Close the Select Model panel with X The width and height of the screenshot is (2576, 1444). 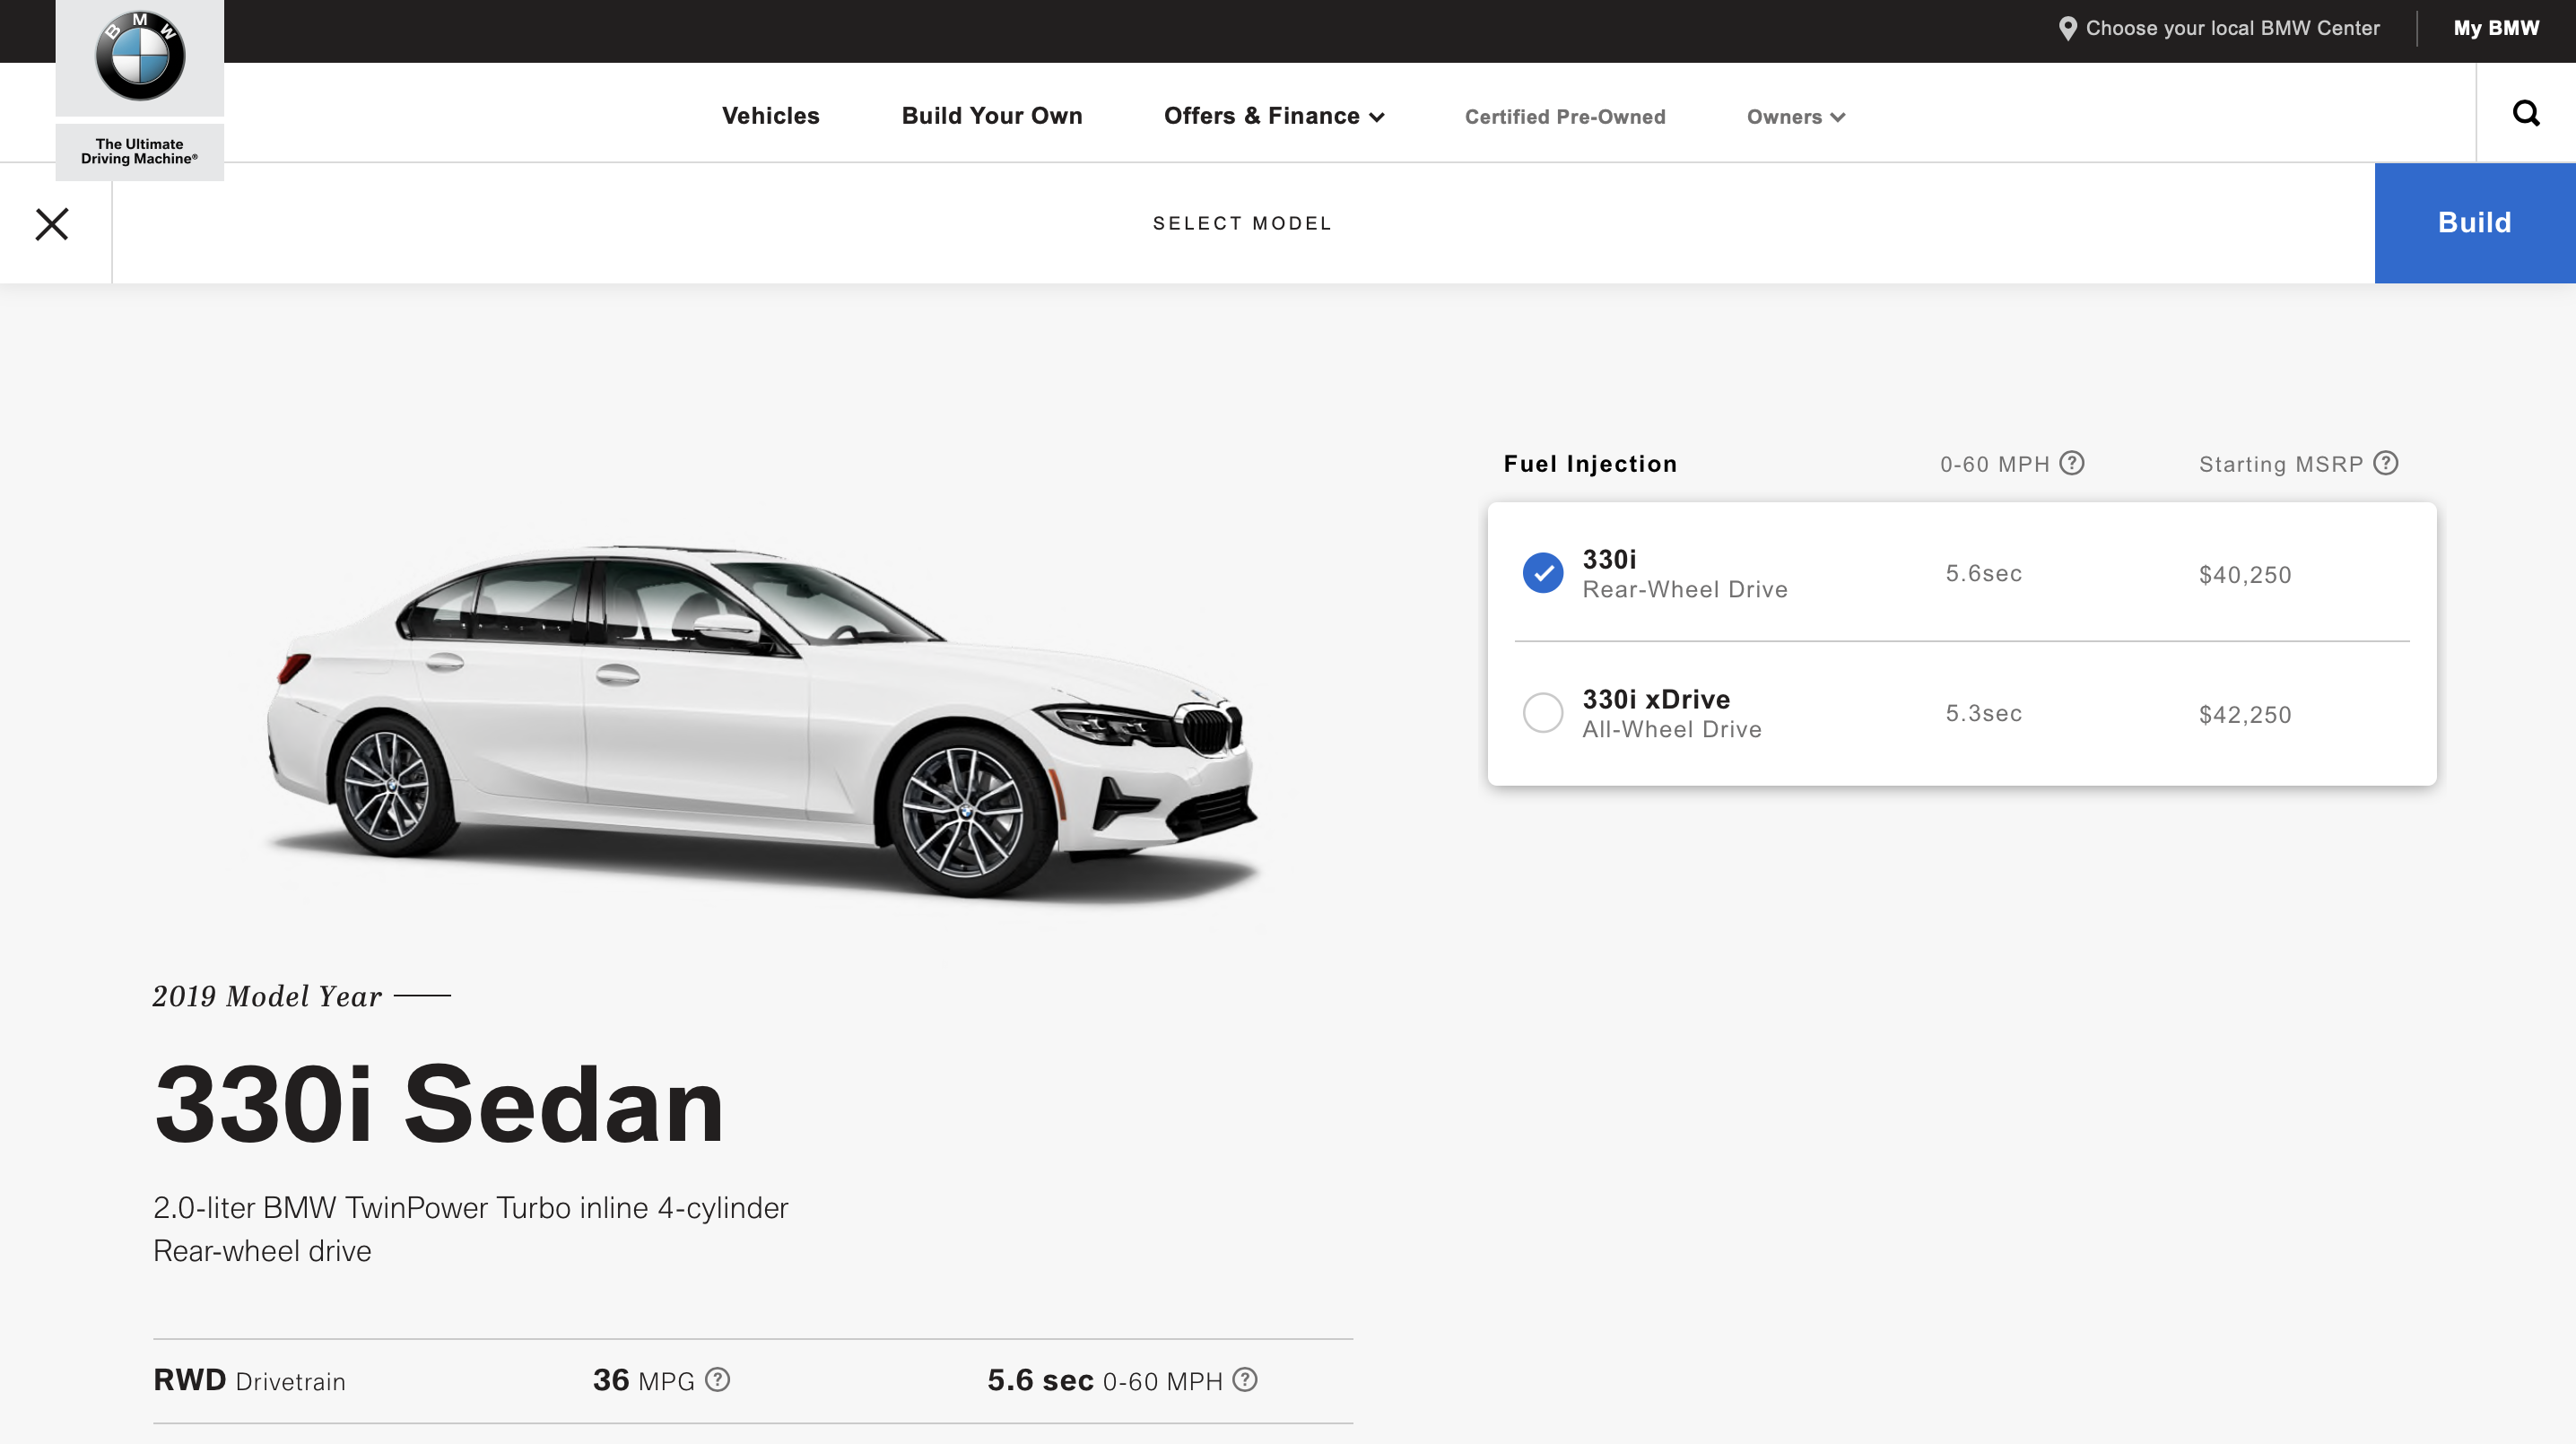pyautogui.click(x=52, y=224)
